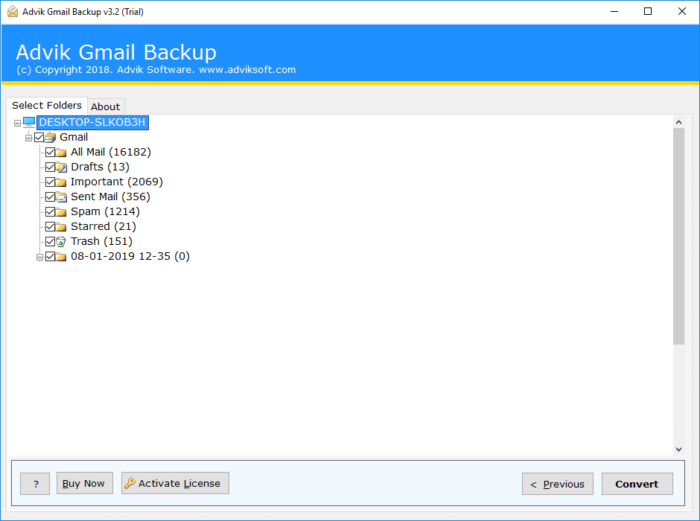Click the Trash recycle bin icon
Screen dimensions: 700x521
point(61,242)
